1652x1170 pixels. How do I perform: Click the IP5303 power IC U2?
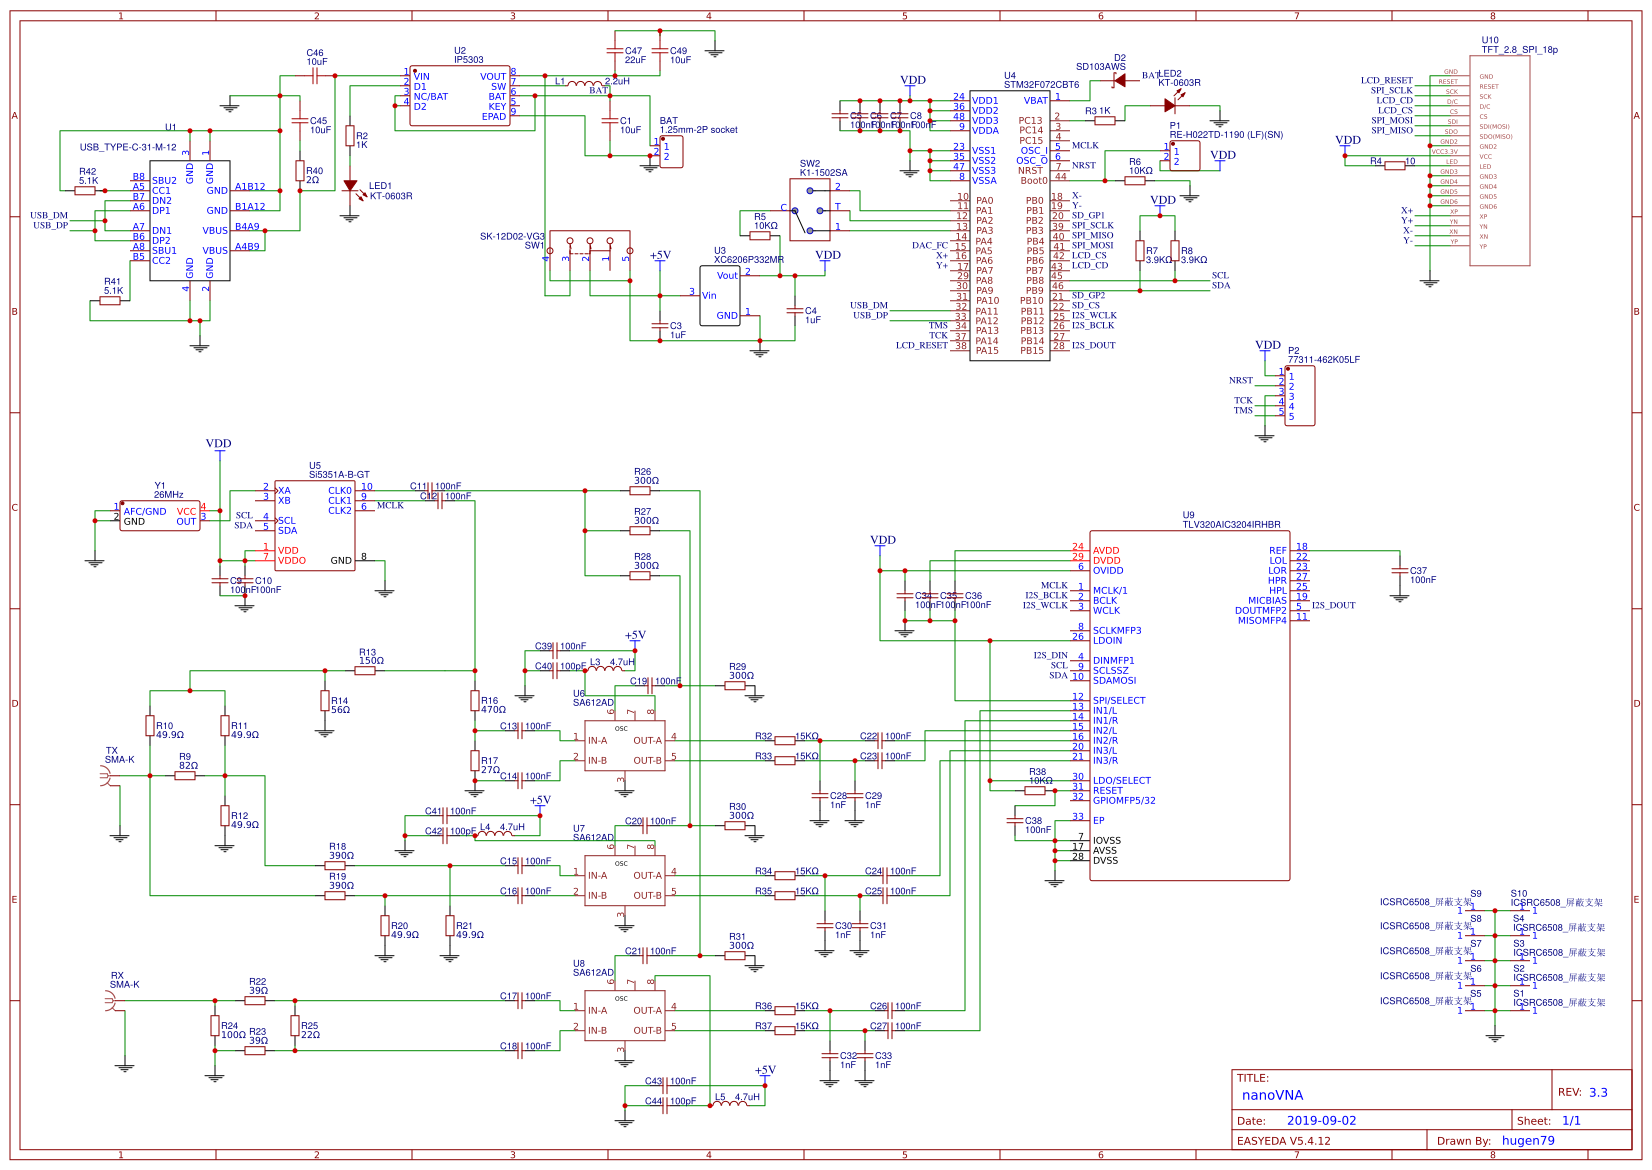460,97
